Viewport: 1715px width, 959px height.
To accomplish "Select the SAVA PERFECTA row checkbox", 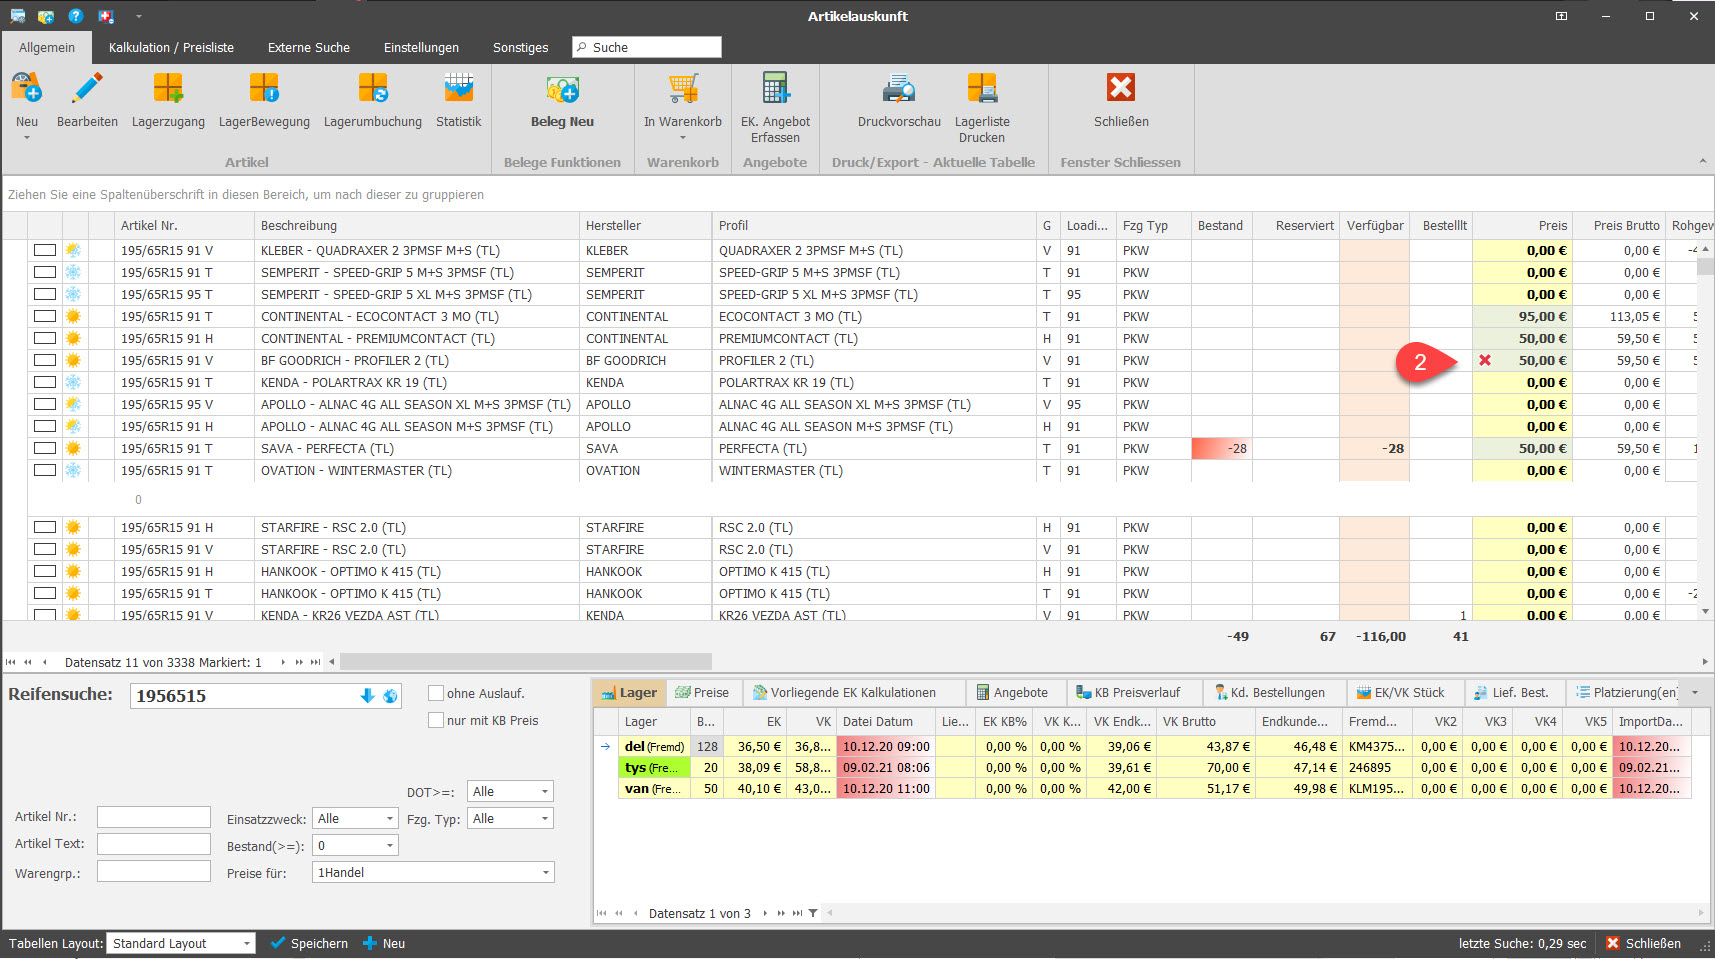I will point(45,448).
